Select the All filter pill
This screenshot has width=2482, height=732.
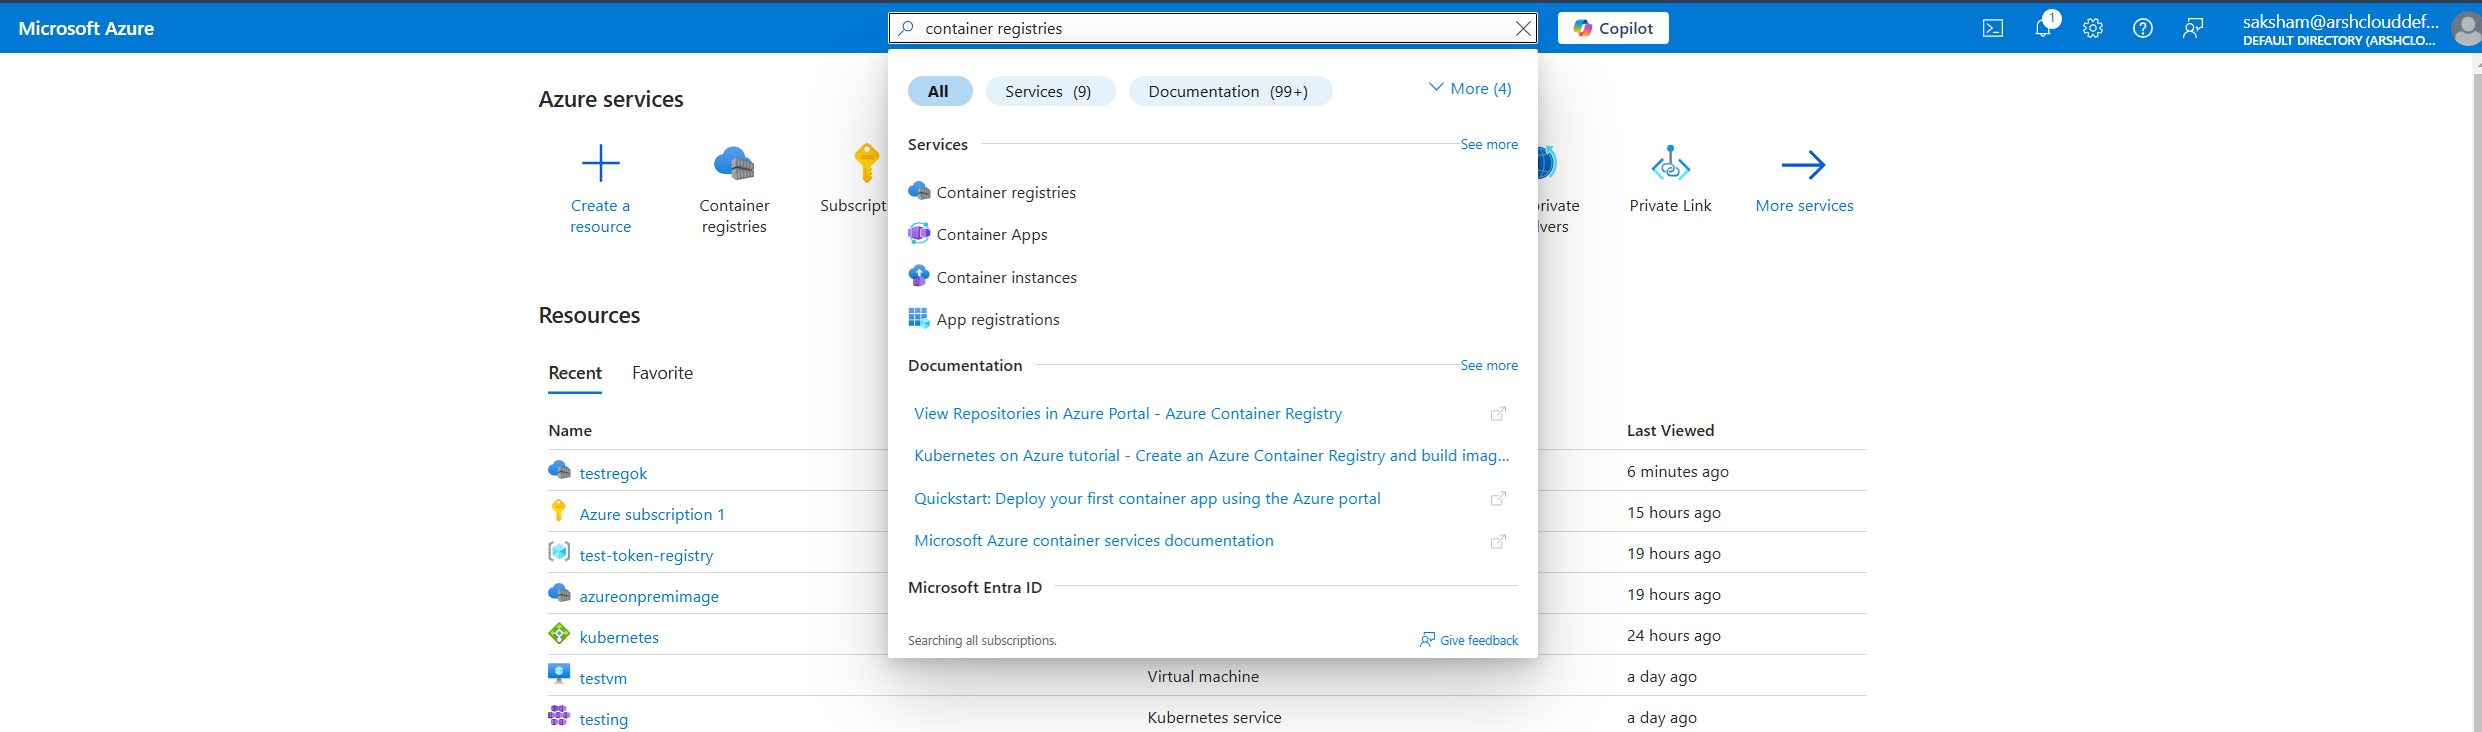(x=939, y=91)
